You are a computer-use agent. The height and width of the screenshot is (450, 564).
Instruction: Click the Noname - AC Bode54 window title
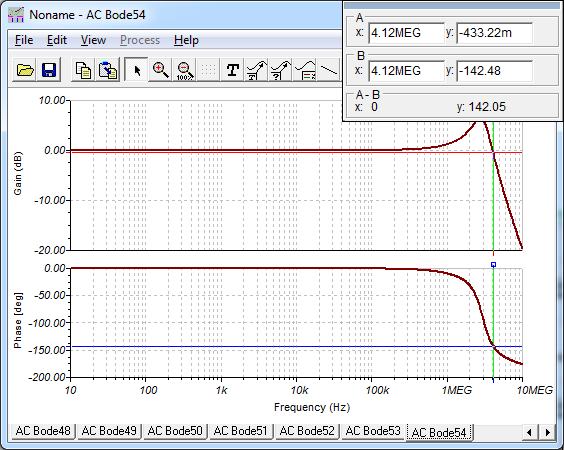pos(87,15)
